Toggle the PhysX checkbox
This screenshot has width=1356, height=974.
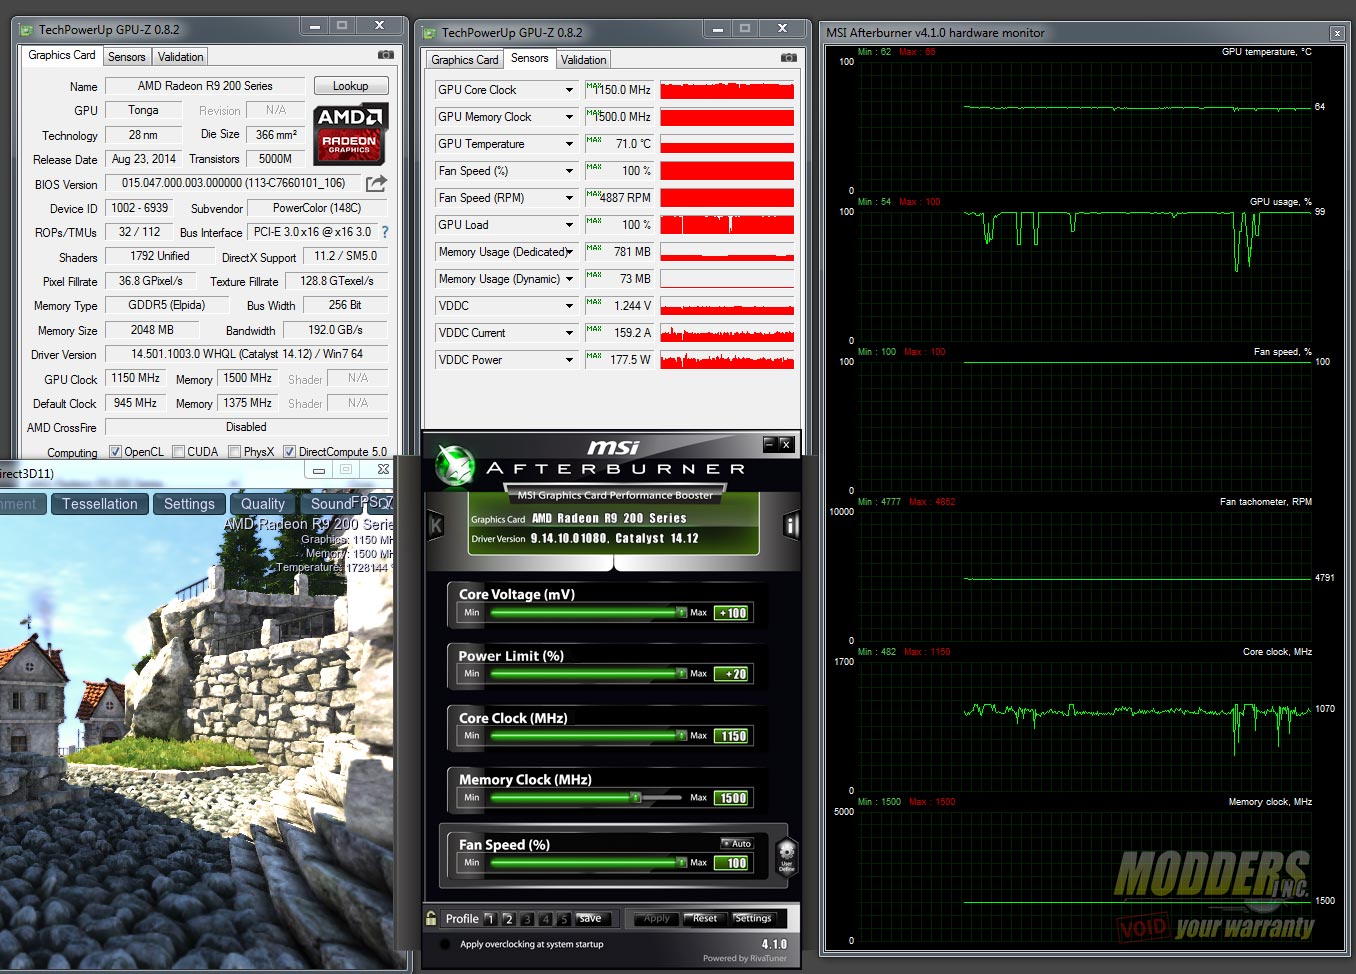(x=234, y=452)
